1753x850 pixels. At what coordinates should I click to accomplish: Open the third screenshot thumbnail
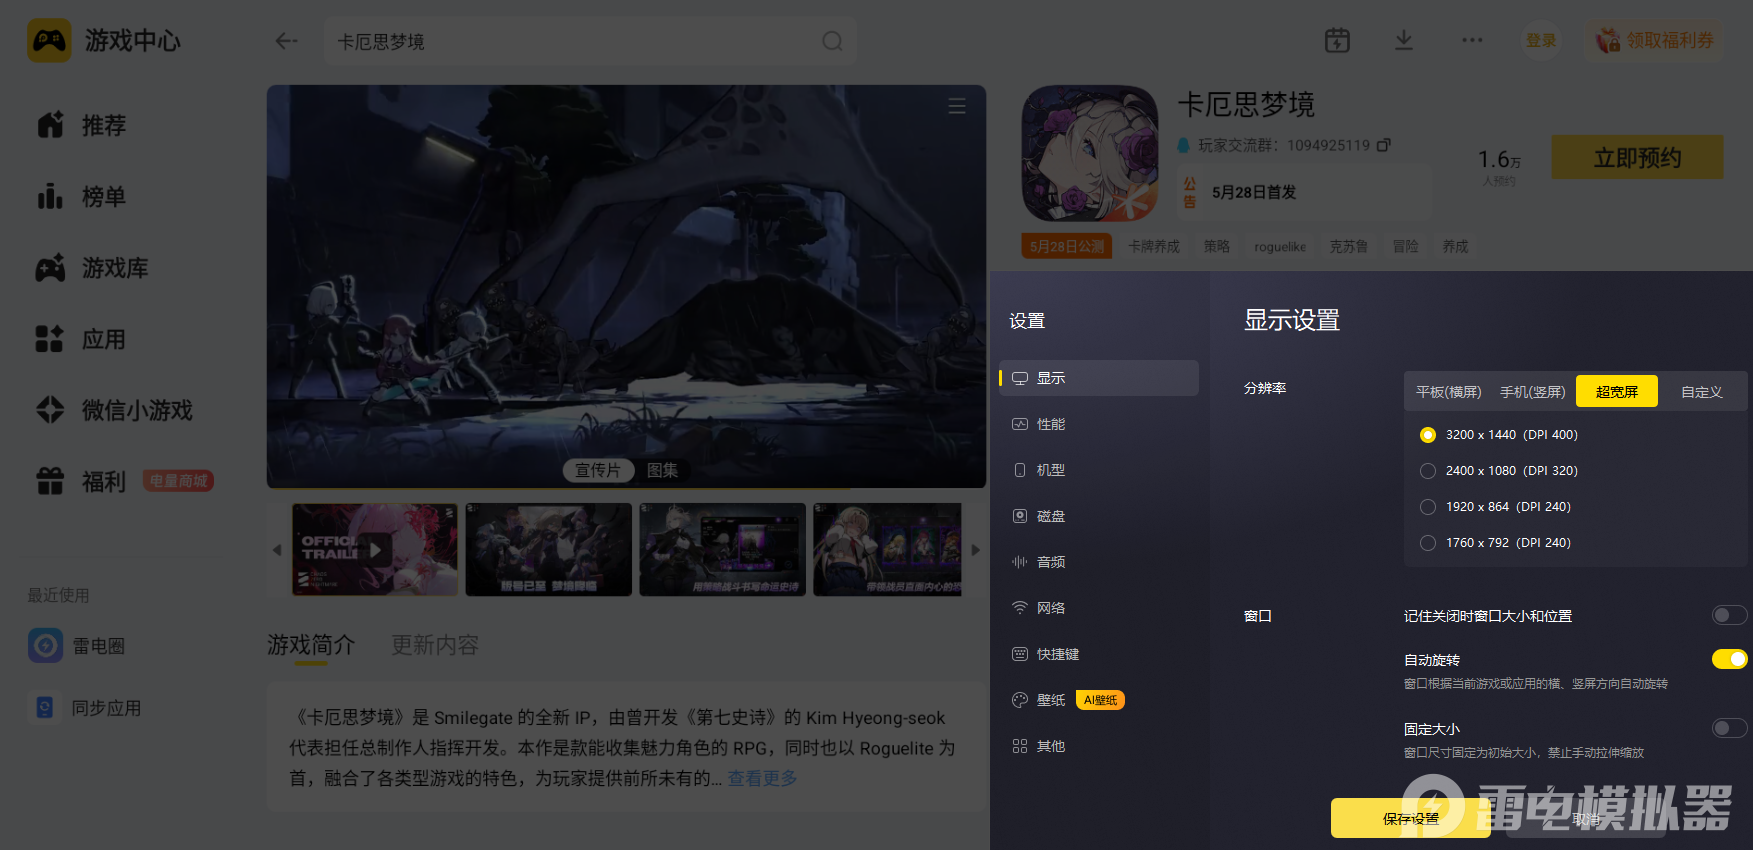point(723,550)
